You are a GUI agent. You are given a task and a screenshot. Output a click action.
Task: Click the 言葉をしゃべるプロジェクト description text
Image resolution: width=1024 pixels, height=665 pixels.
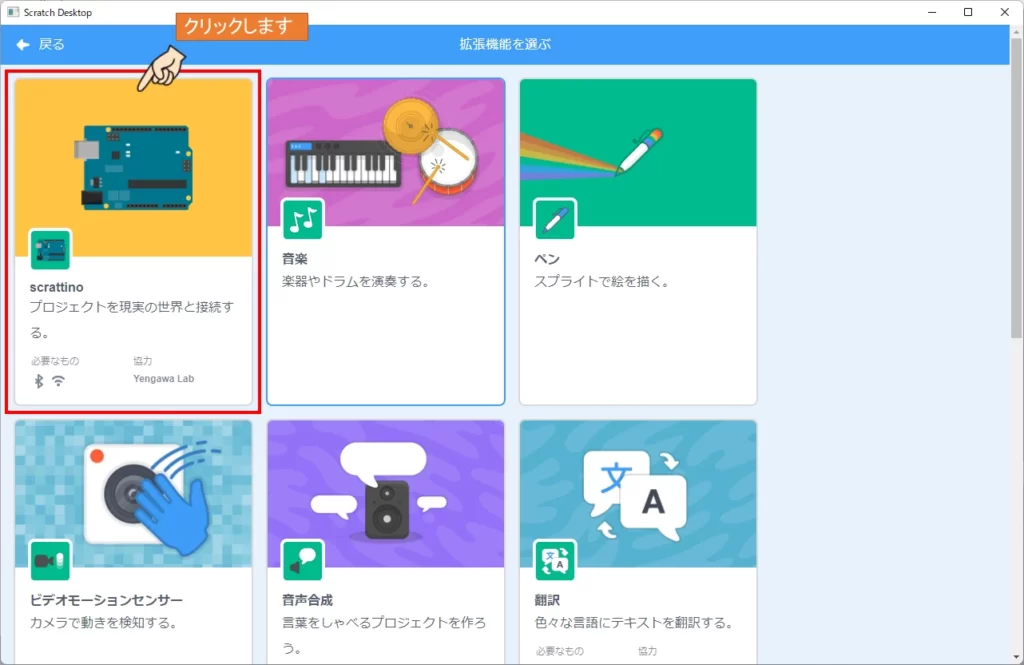click(x=384, y=635)
